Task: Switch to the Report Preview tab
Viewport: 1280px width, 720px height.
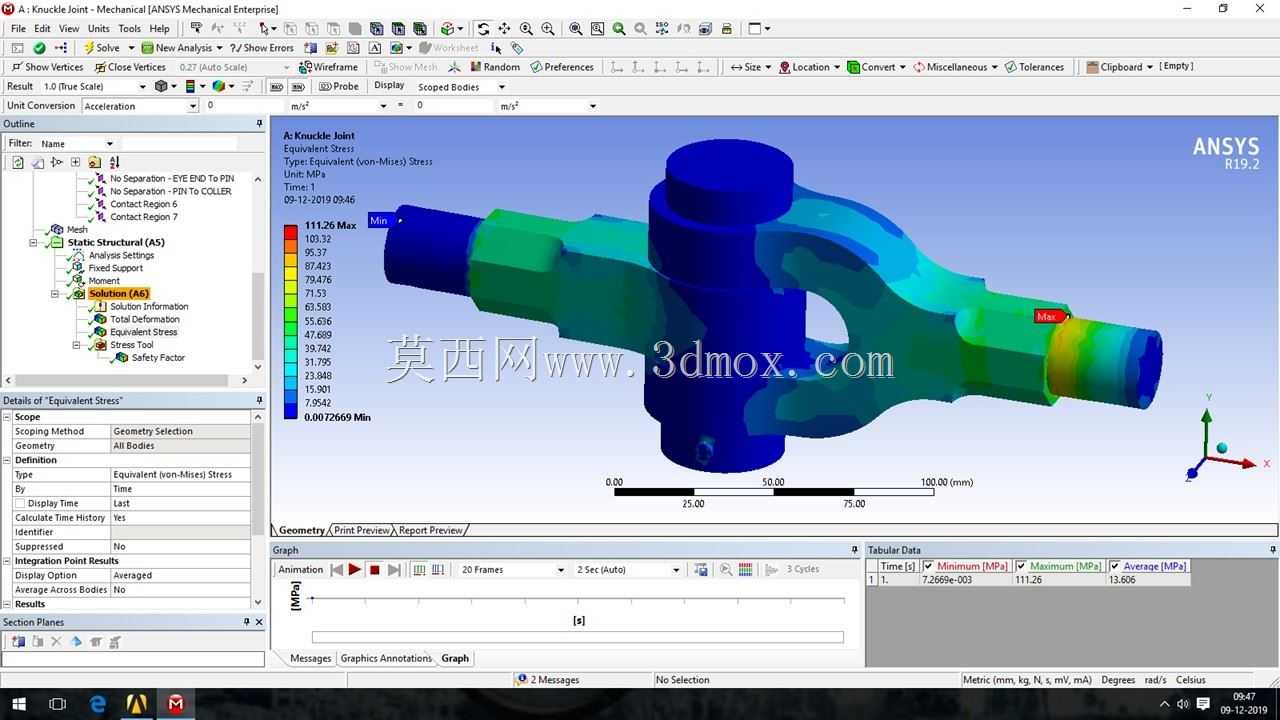Action: tap(431, 530)
